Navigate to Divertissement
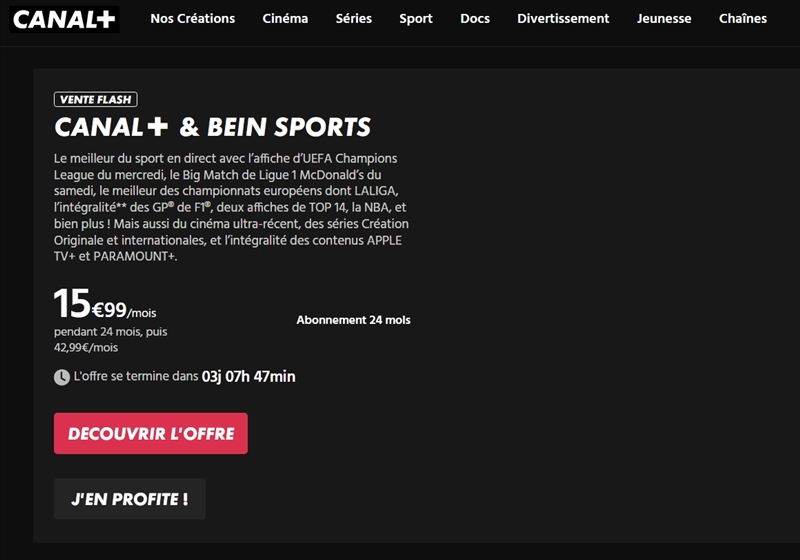The height and width of the screenshot is (560, 800). click(563, 18)
